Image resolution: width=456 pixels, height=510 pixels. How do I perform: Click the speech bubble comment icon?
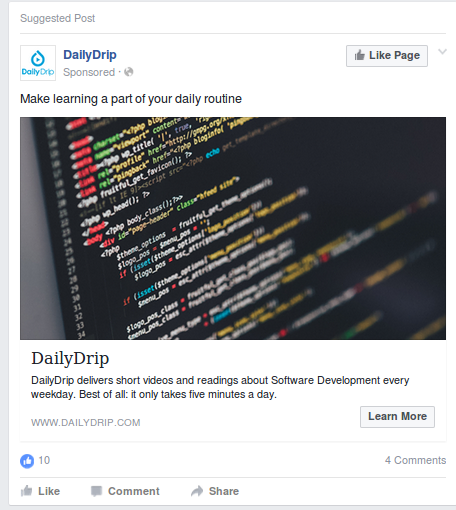(x=96, y=491)
